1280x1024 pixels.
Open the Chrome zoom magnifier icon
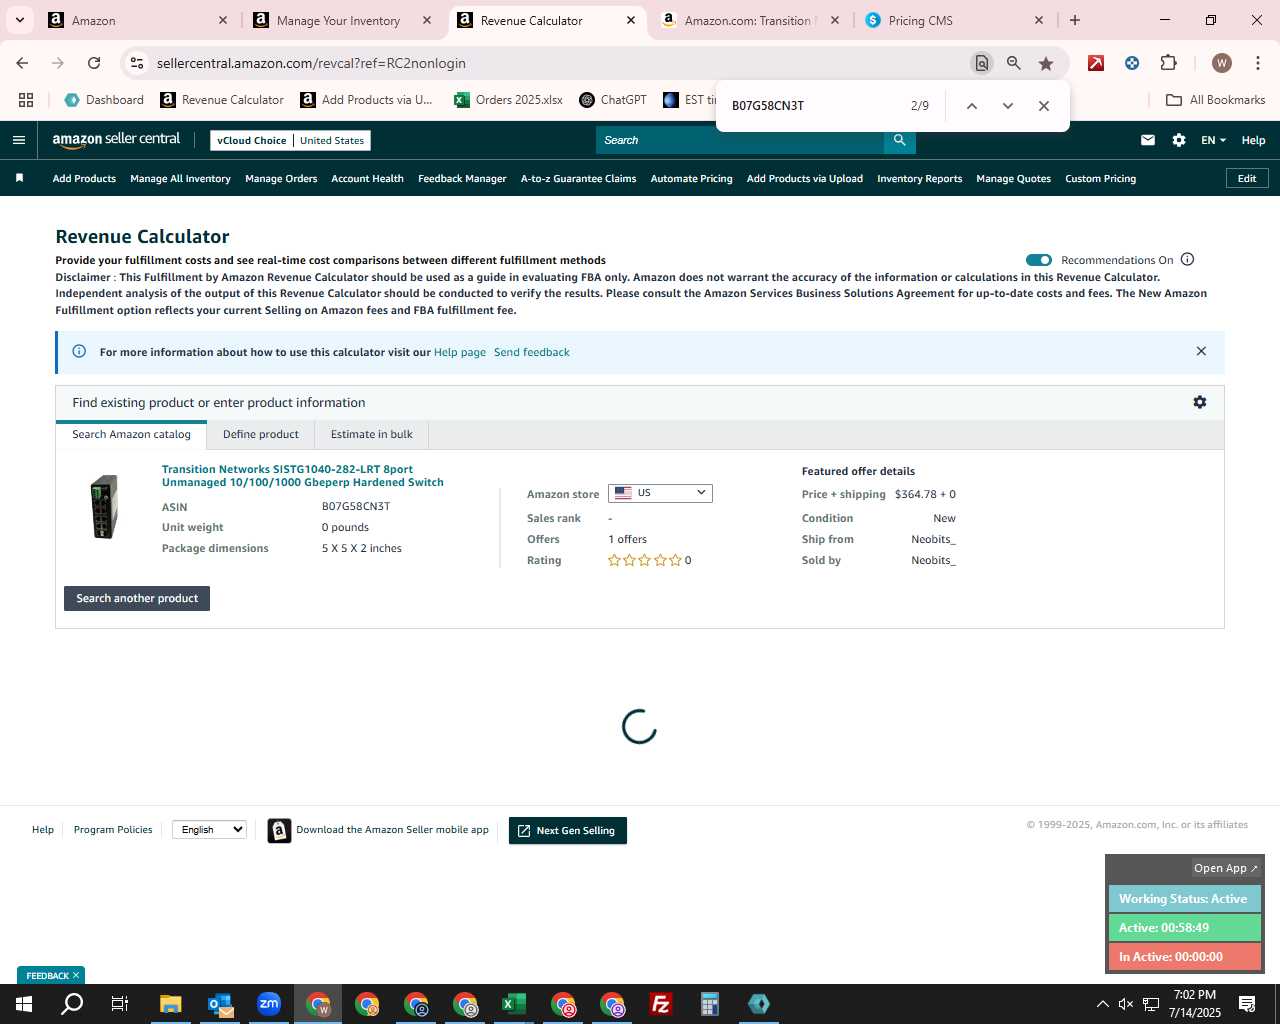point(1014,63)
